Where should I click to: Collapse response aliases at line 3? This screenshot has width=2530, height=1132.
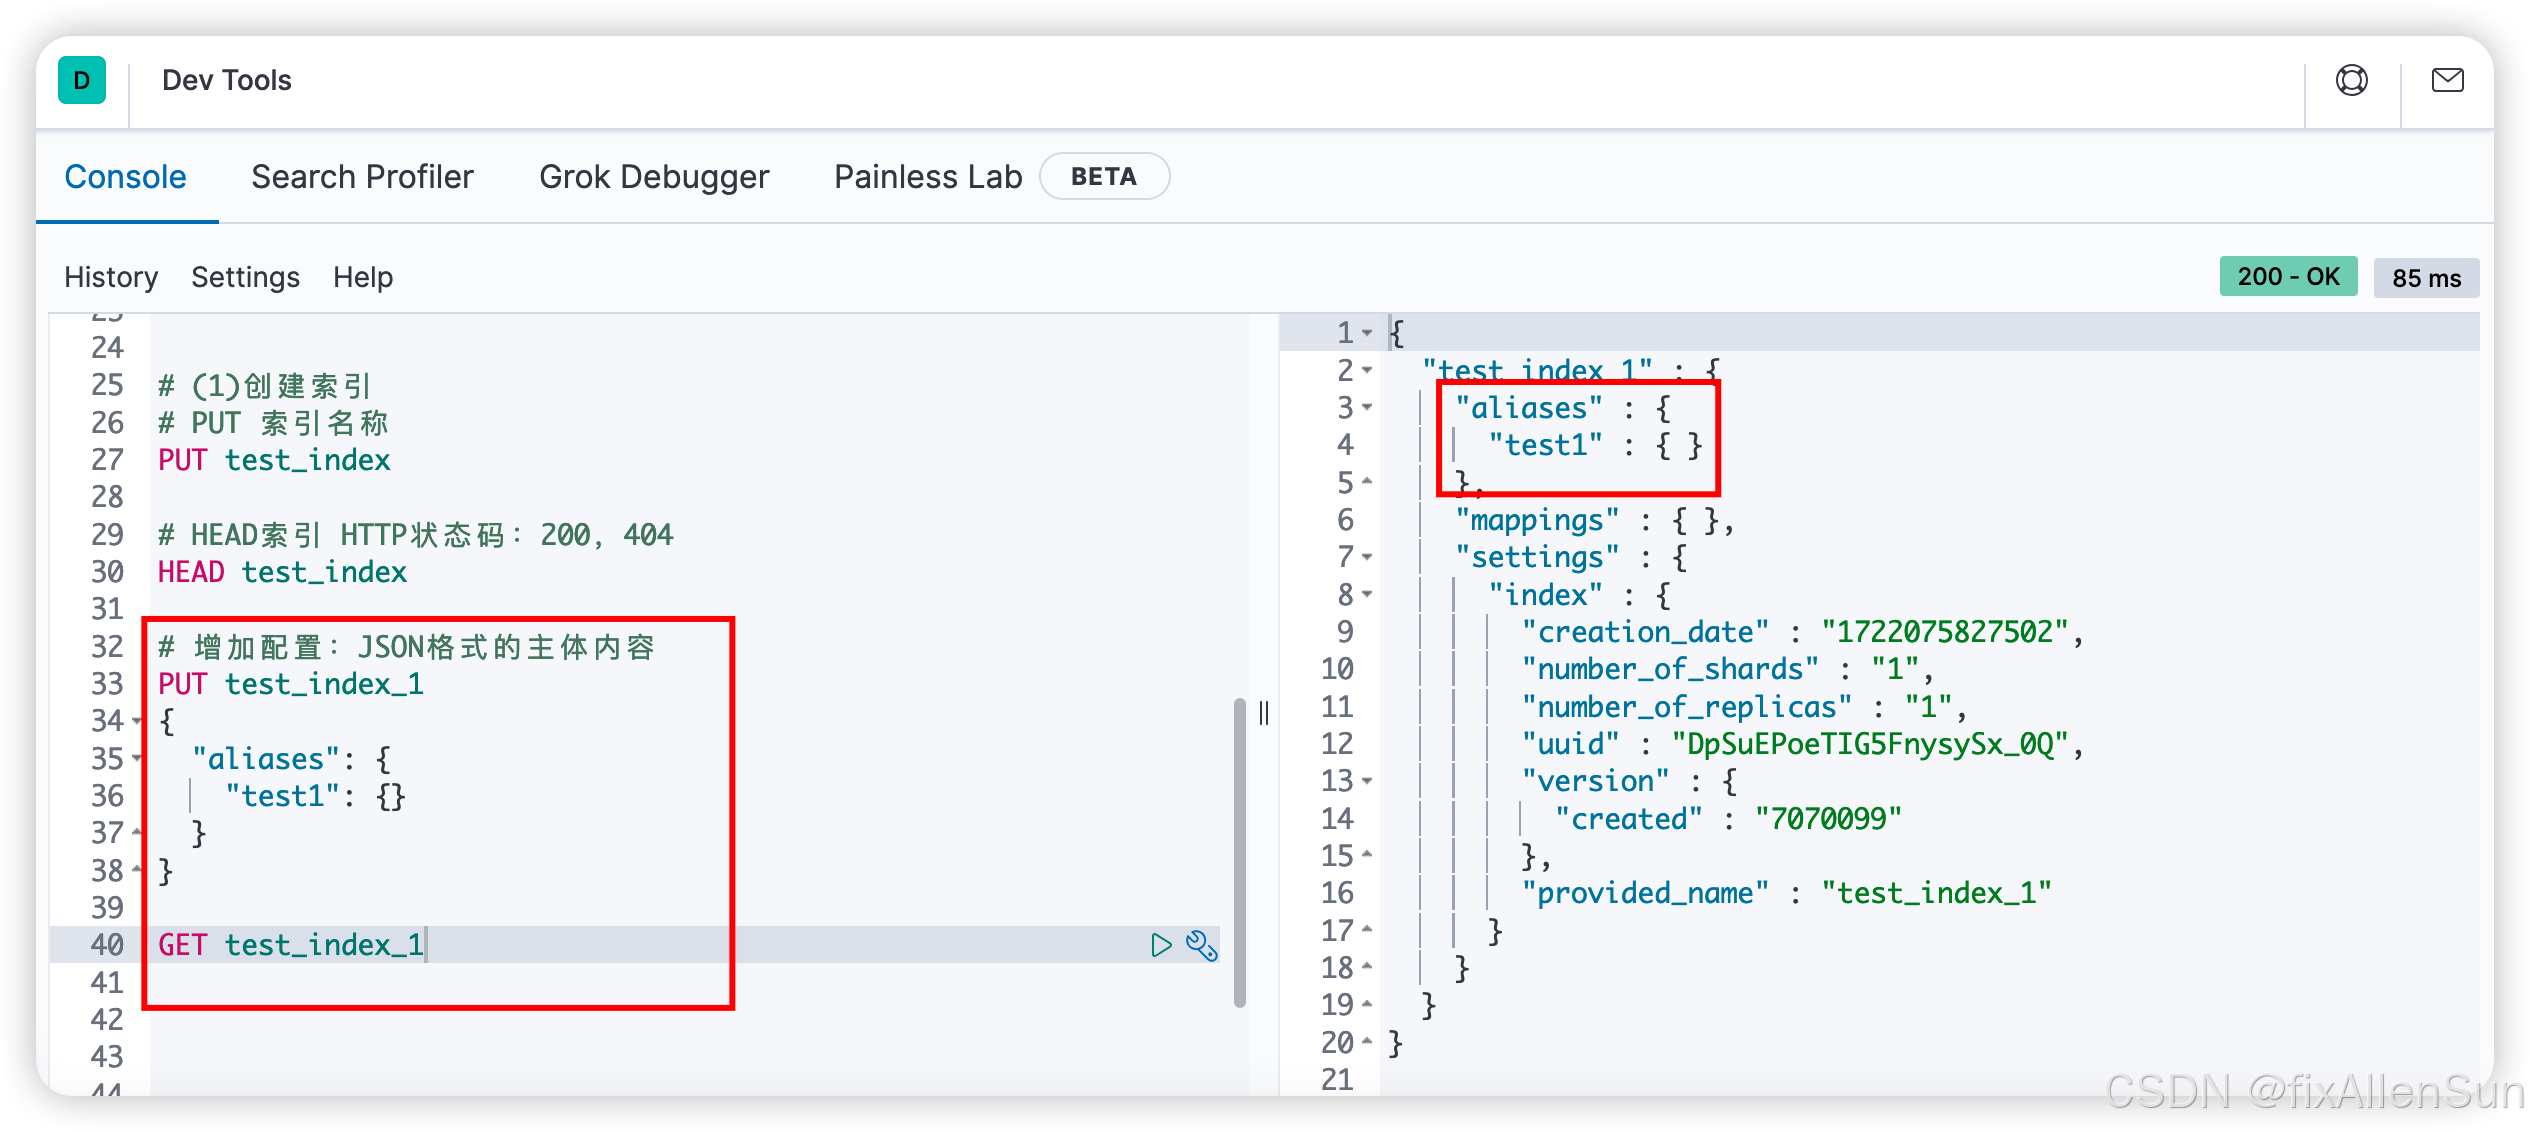[x=1367, y=408]
